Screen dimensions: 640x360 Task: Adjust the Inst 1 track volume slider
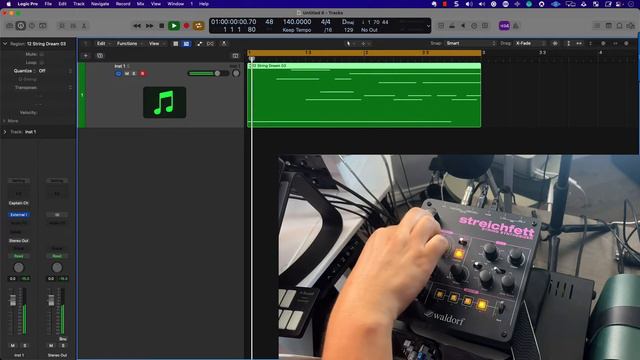(x=208, y=73)
